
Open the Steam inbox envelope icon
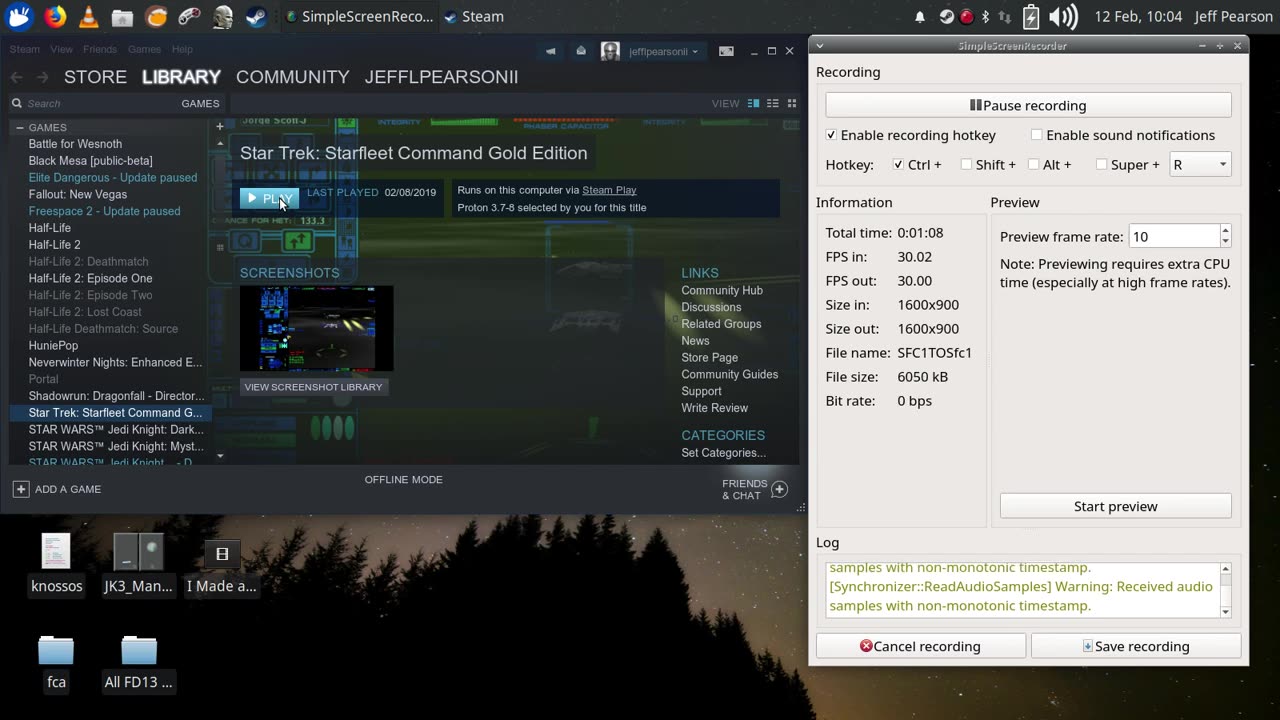coord(581,51)
